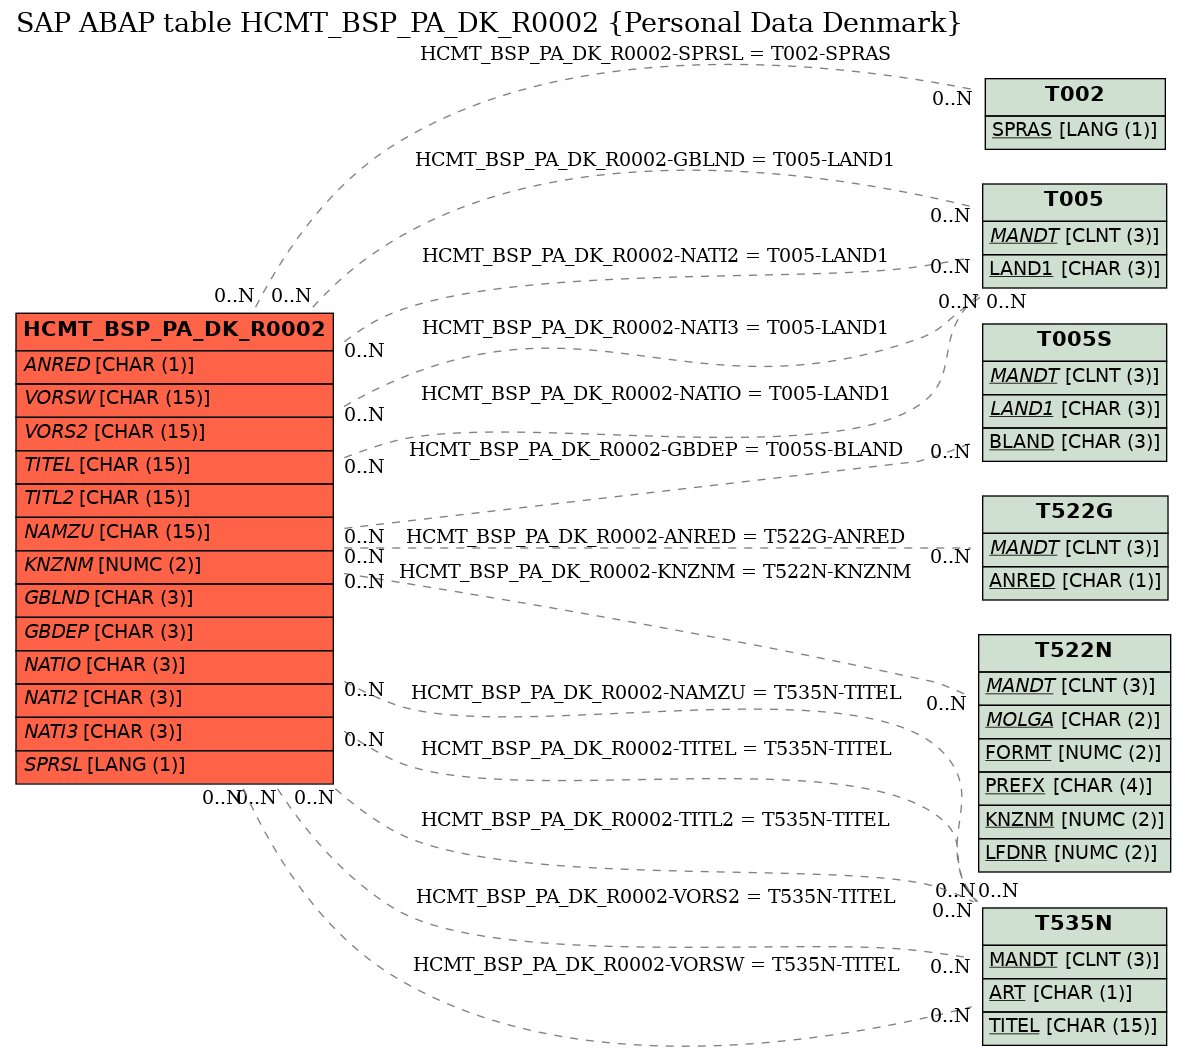This screenshot has width=1187, height=1055.
Task: Select the VORSW [CHAR (15)] field
Action: point(174,400)
